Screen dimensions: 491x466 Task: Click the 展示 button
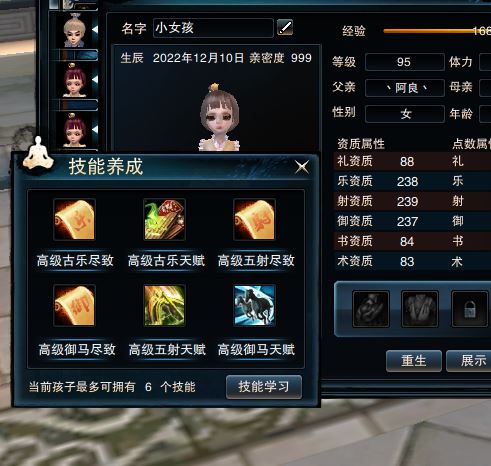pos(469,361)
